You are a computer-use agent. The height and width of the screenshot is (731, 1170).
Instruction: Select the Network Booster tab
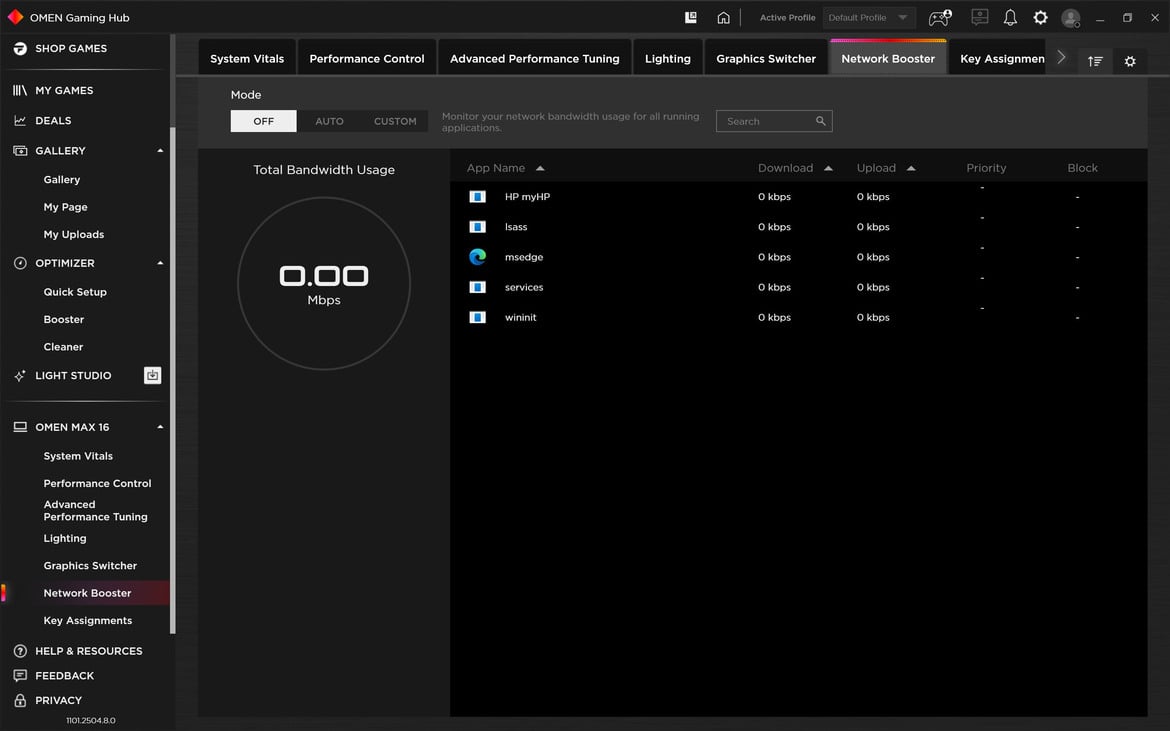888,58
